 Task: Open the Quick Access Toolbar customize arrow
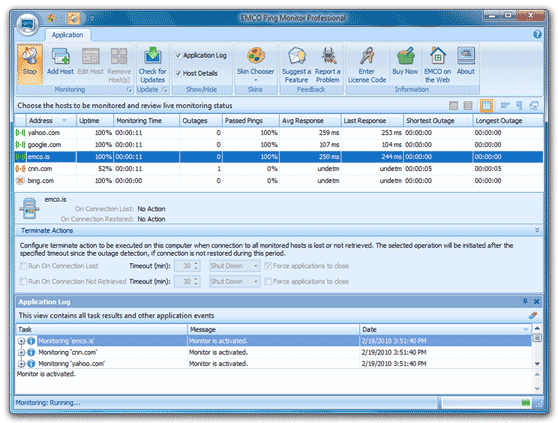tap(92, 18)
